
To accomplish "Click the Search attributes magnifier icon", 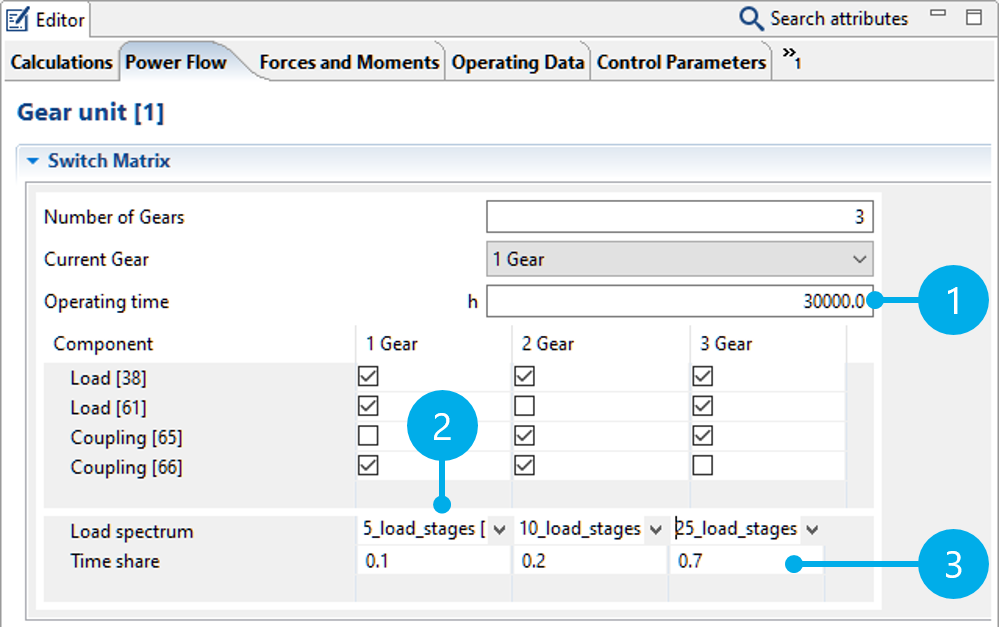I will click(x=751, y=18).
